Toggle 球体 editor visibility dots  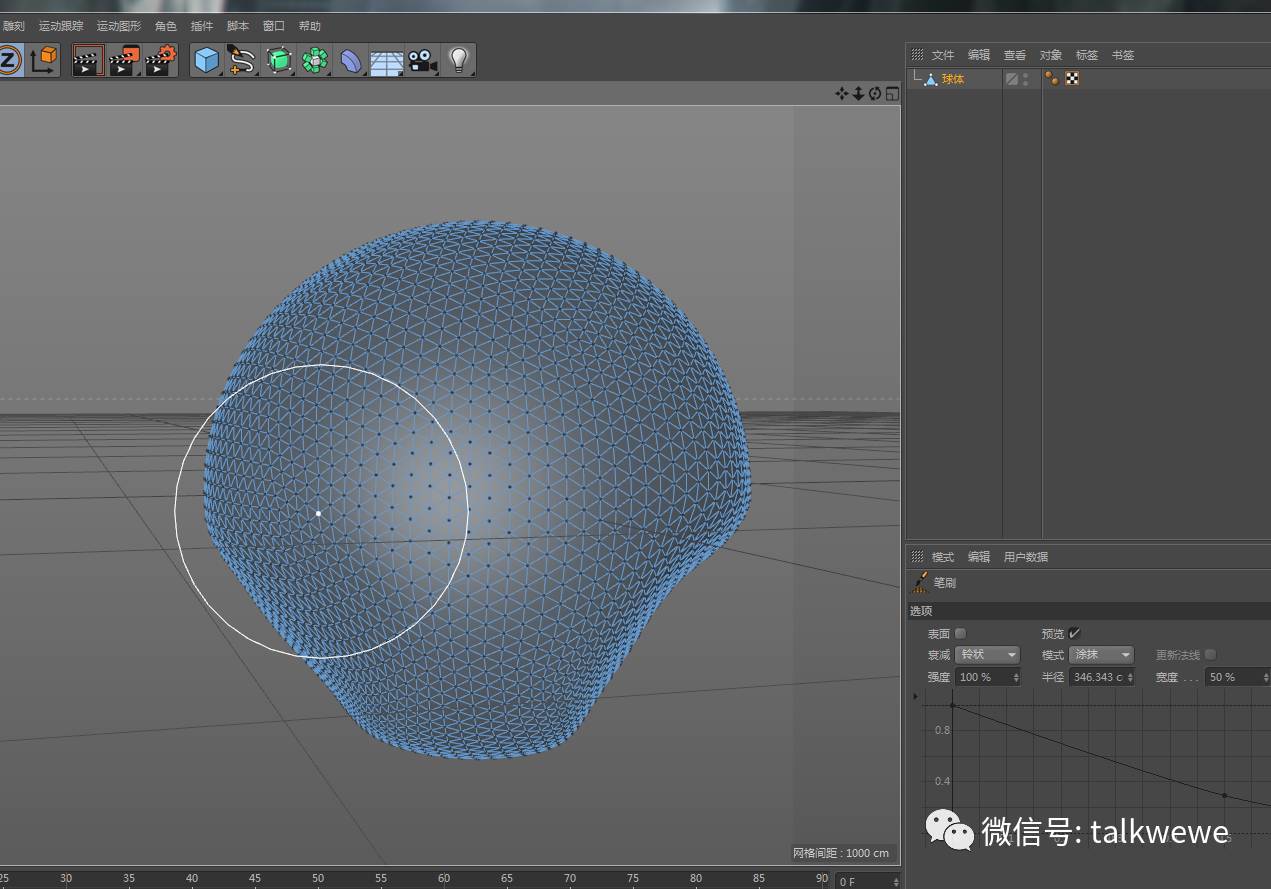[x=1025, y=79]
